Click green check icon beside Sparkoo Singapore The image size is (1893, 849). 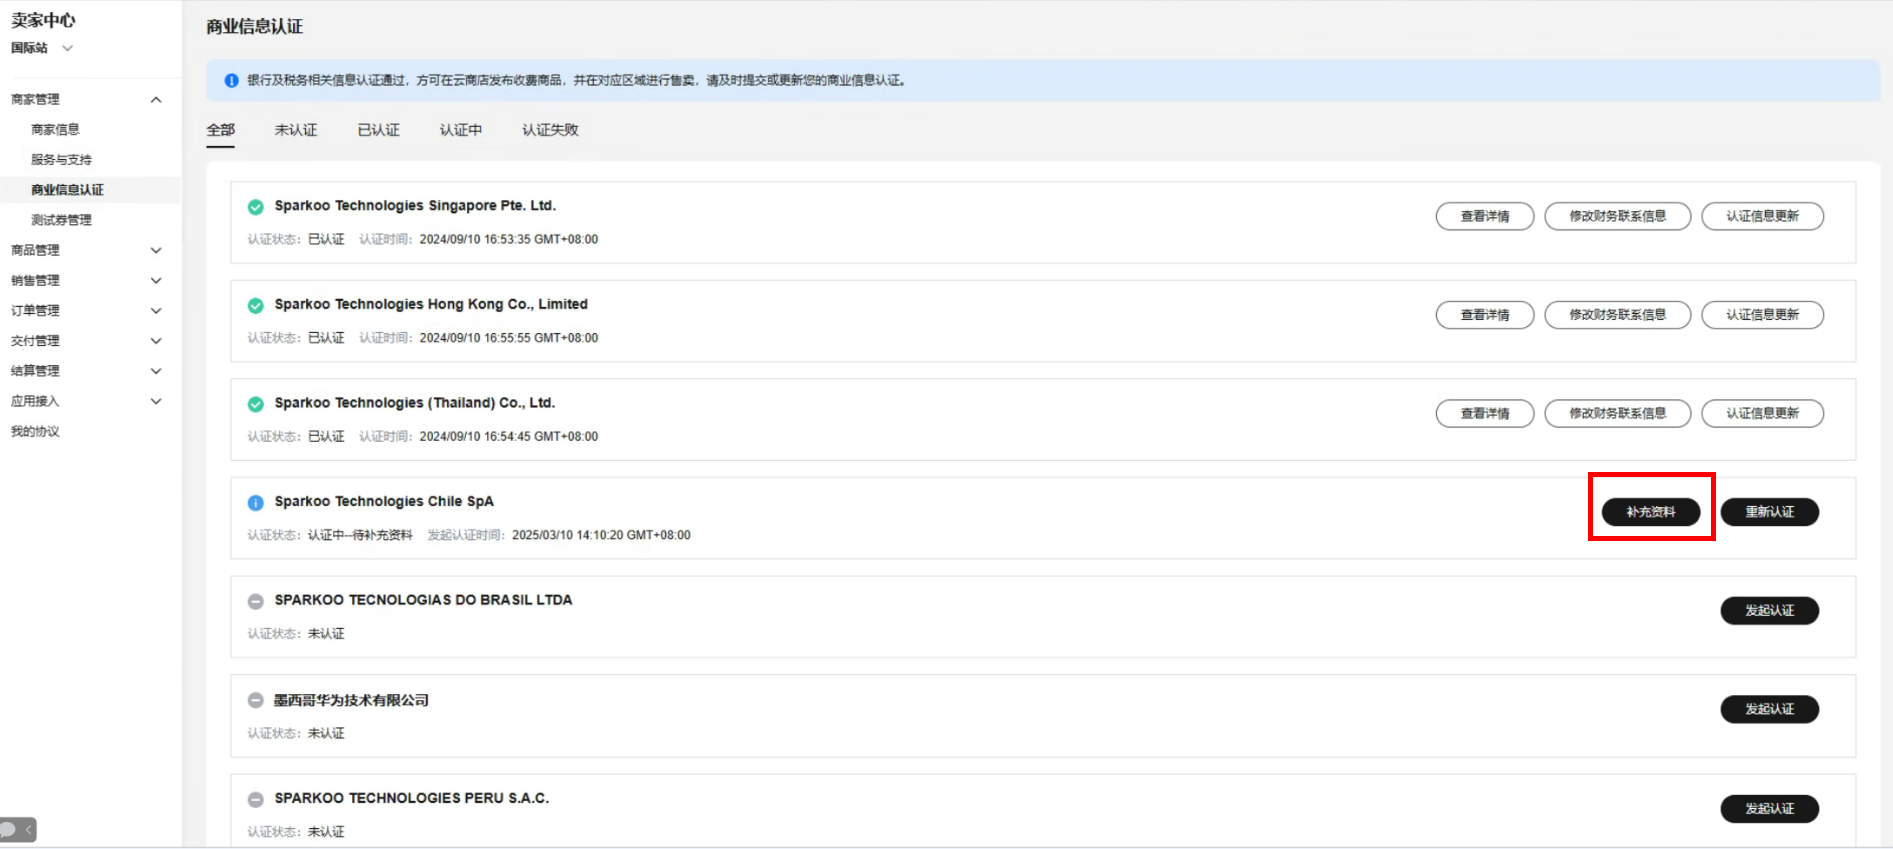256,207
